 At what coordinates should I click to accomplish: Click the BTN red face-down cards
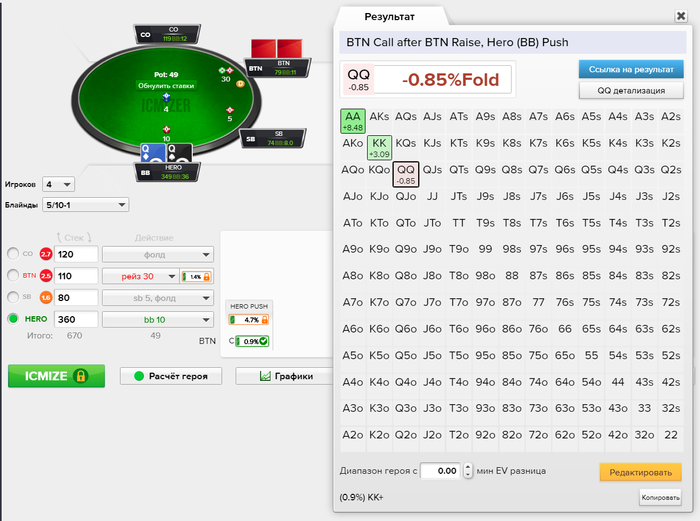click(x=277, y=48)
